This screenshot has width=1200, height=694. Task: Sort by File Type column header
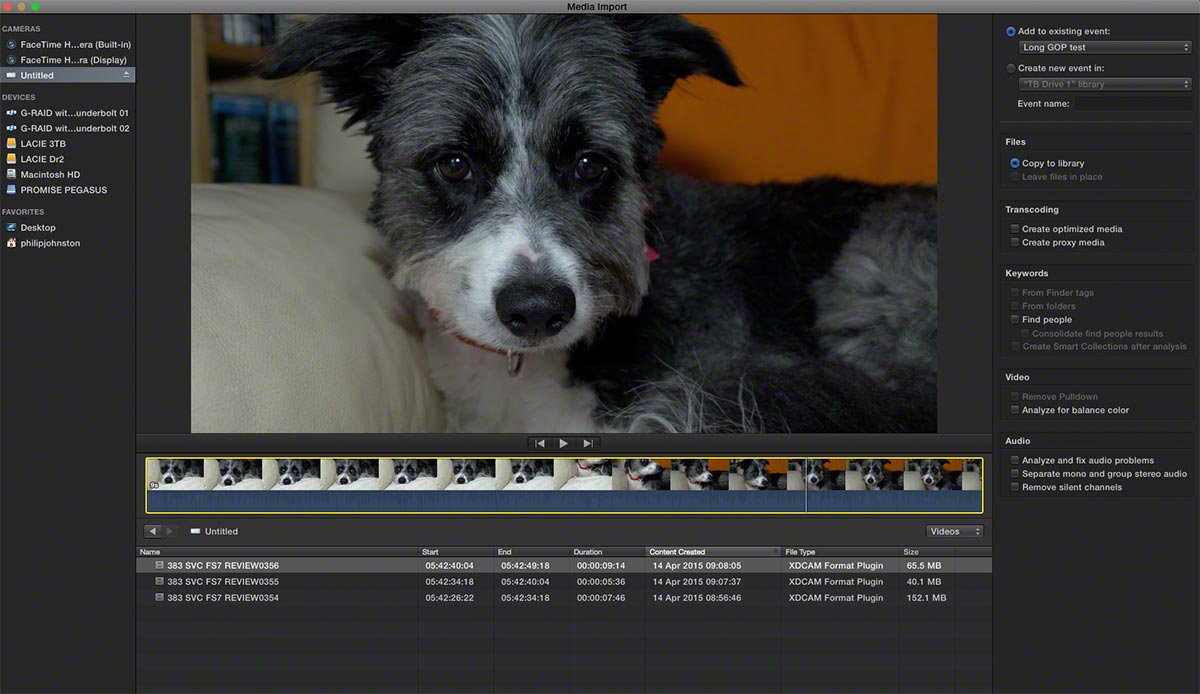pos(840,552)
